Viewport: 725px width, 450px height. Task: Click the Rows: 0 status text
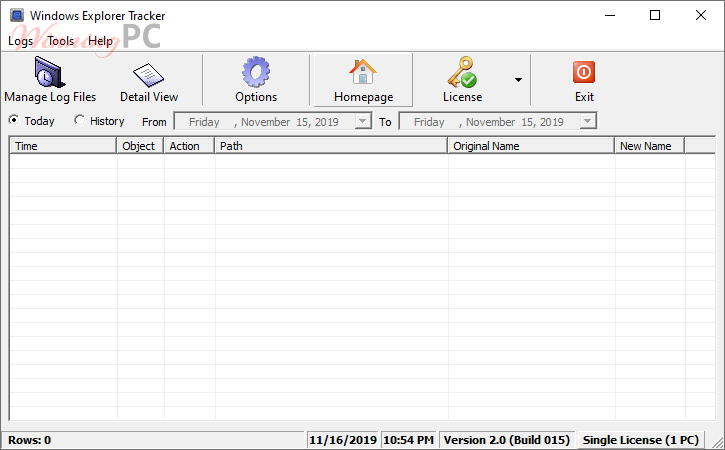(x=29, y=440)
